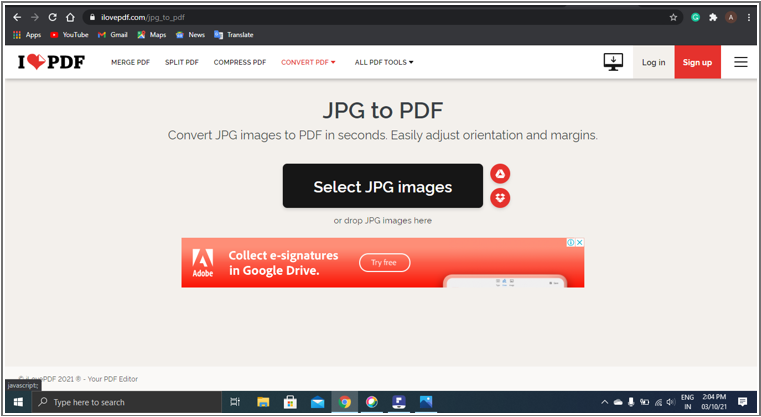Open the hamburger menu icon

coord(741,62)
